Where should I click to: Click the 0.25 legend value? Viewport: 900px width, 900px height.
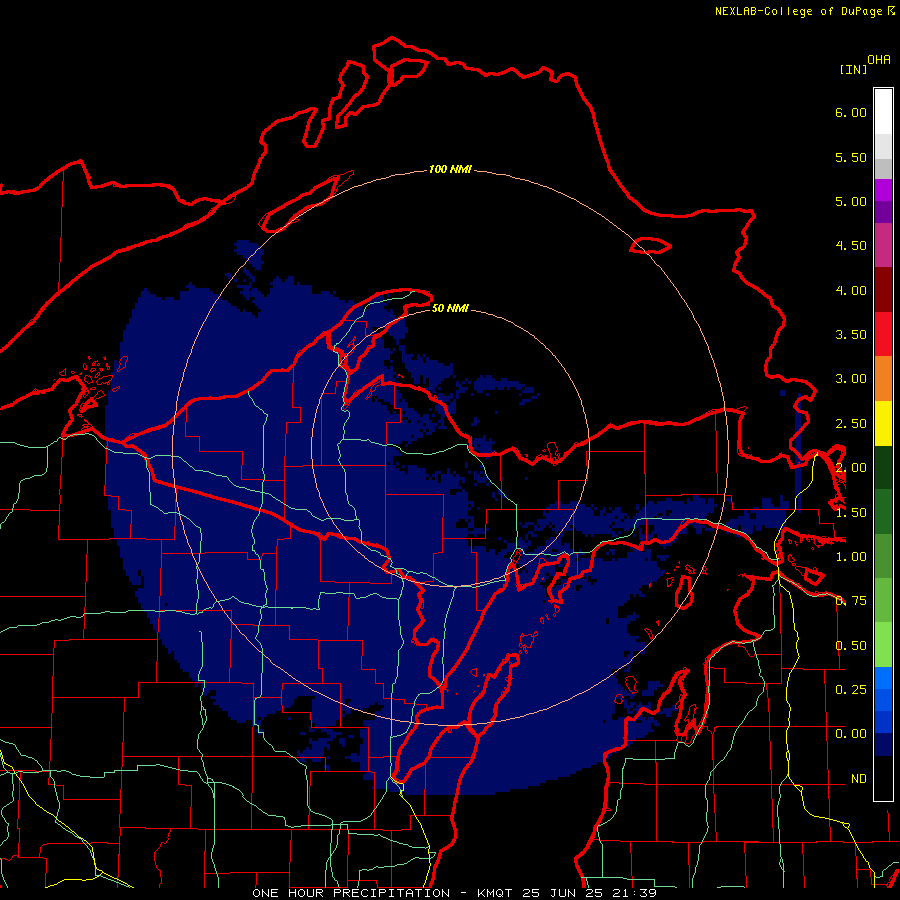(851, 689)
